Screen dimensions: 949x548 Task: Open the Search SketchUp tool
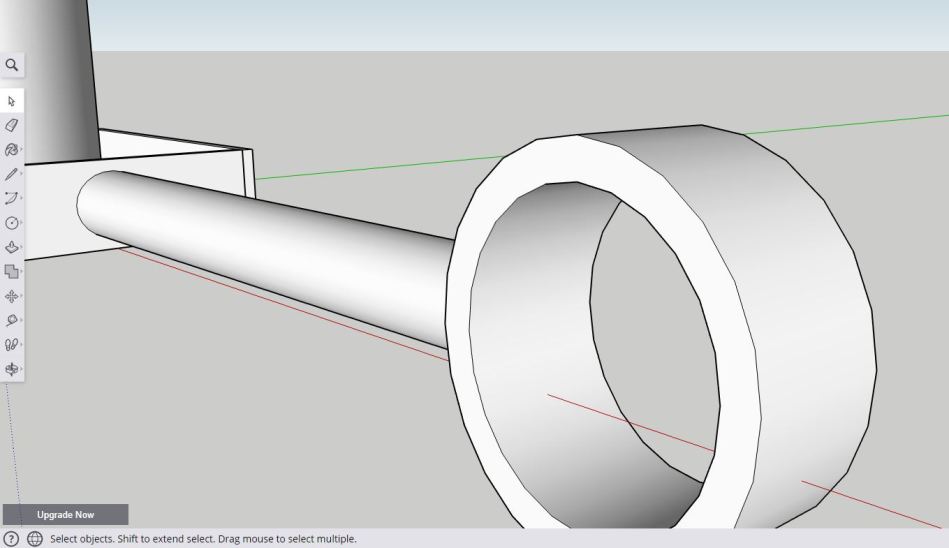click(12, 65)
